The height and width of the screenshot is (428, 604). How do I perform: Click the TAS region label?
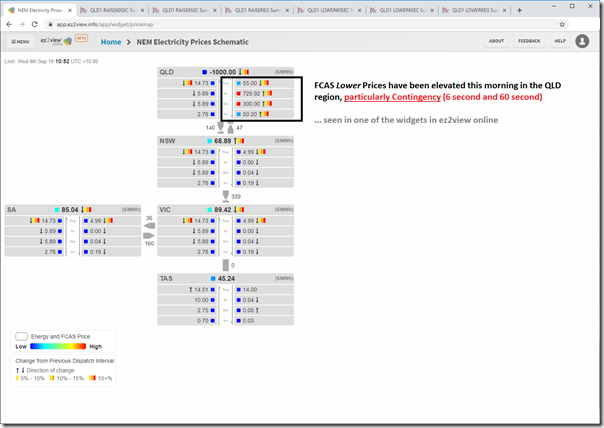166,279
